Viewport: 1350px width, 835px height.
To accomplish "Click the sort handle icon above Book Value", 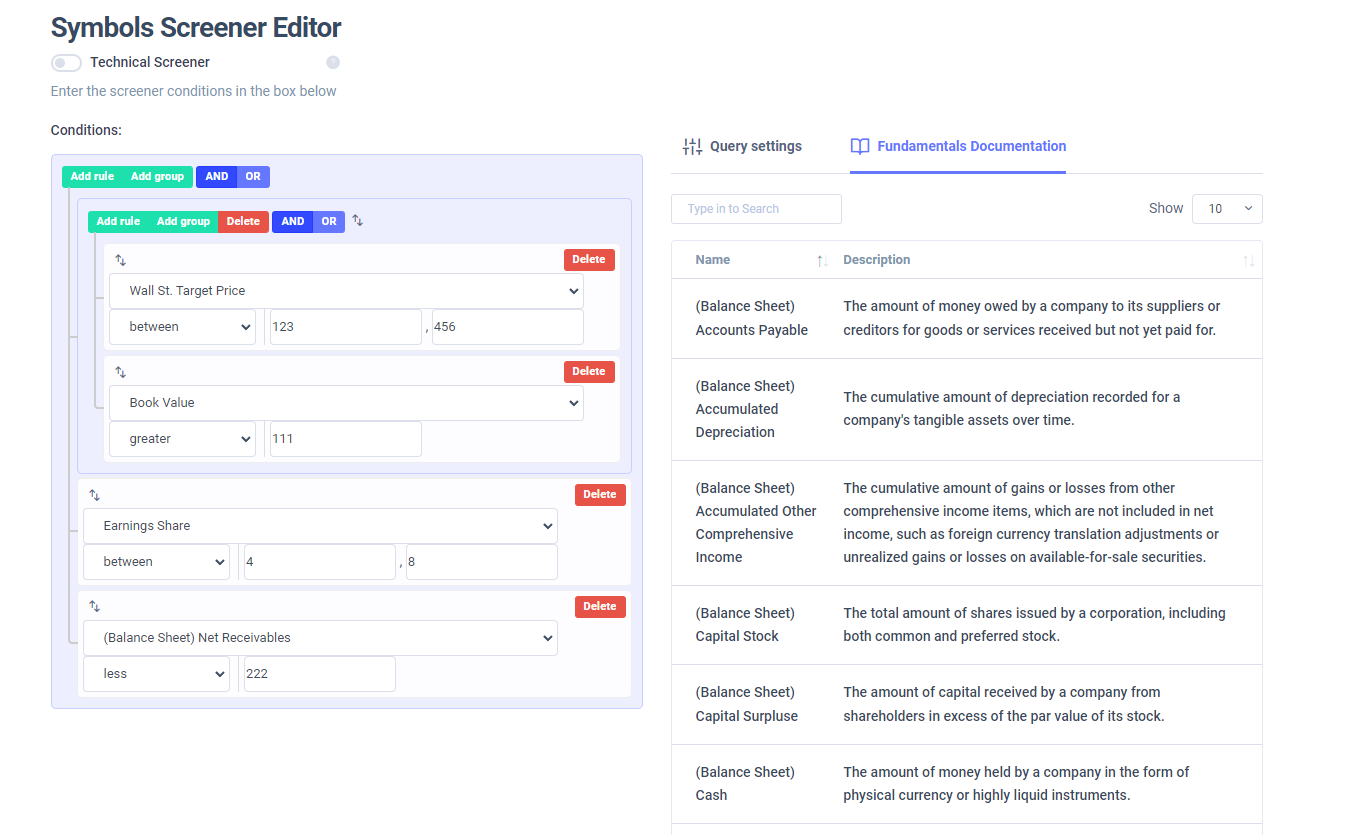I will click(120, 372).
